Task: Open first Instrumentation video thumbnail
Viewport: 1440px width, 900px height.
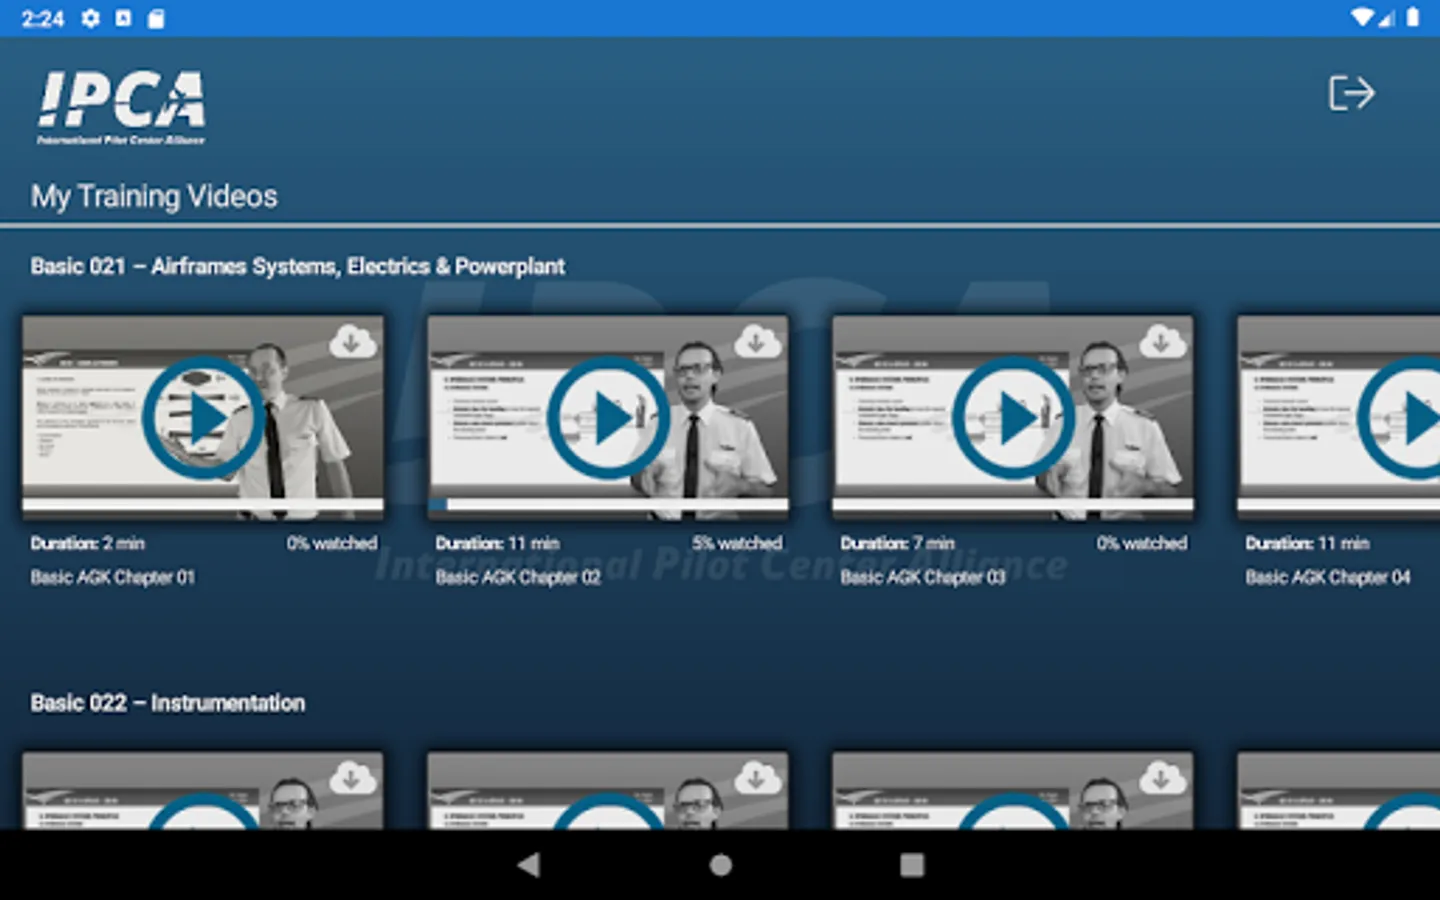Action: click(203, 790)
